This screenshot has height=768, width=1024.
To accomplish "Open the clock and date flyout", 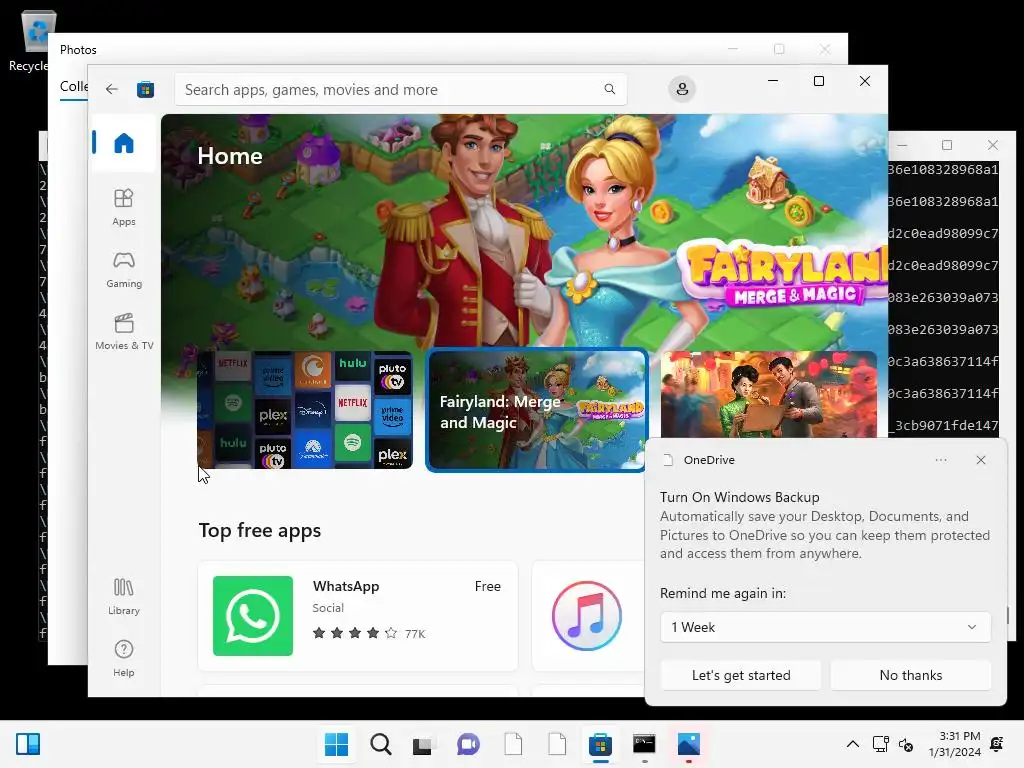I will pyautogui.click(x=954, y=744).
